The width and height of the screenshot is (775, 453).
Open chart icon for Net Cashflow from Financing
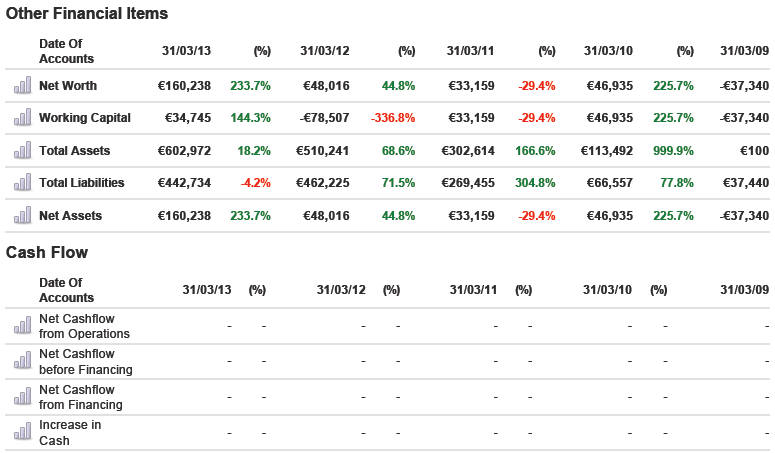point(21,398)
